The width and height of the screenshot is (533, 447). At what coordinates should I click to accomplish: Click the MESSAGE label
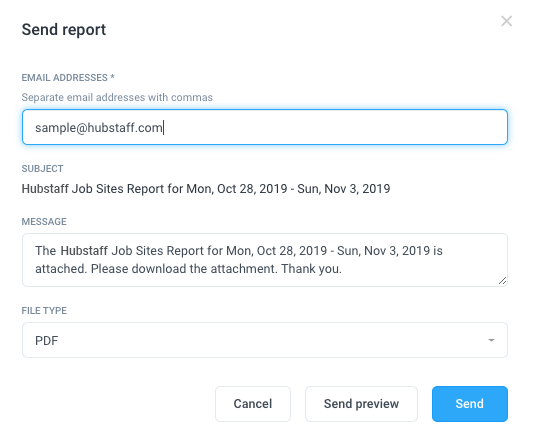coord(44,222)
